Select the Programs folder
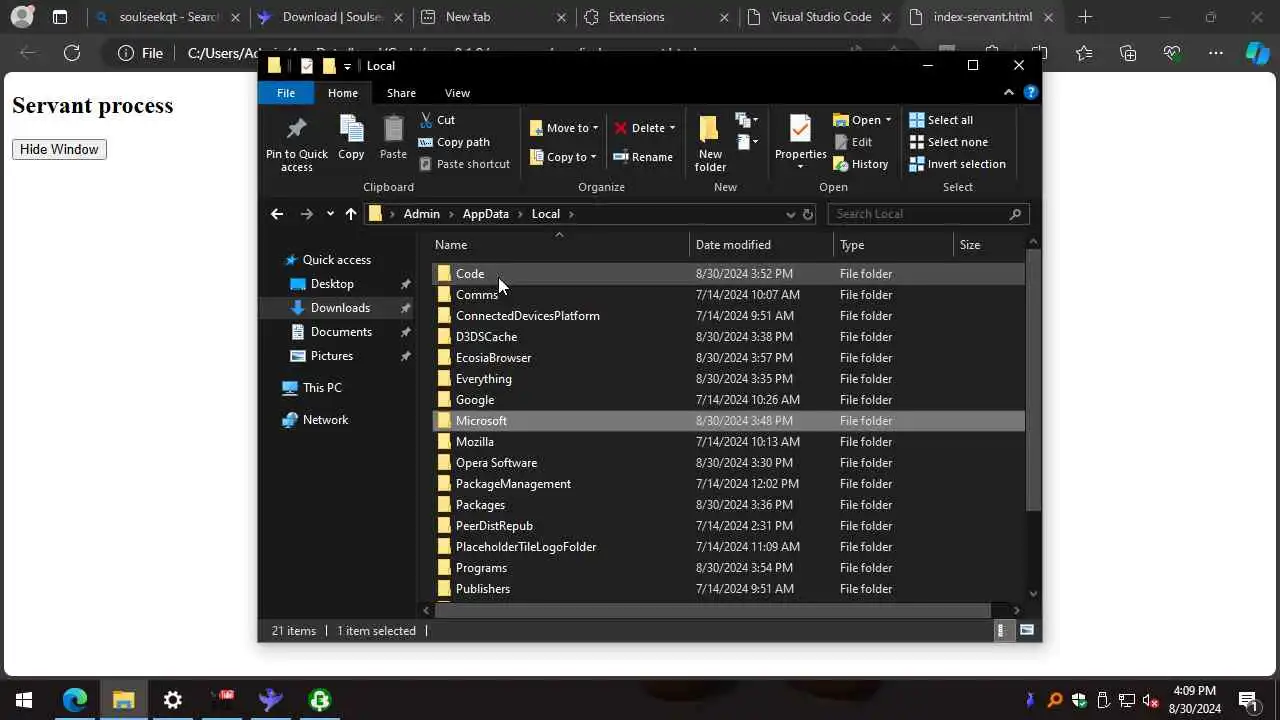 click(728, 568)
